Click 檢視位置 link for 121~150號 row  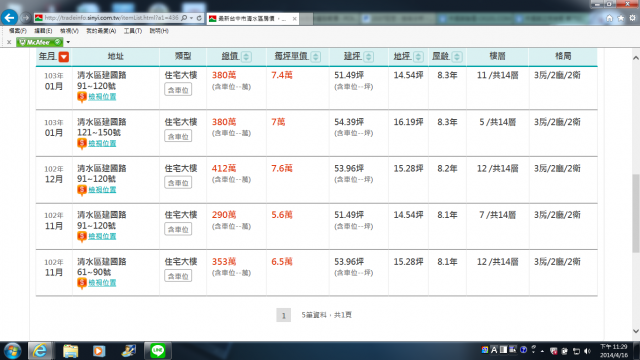tap(102, 143)
